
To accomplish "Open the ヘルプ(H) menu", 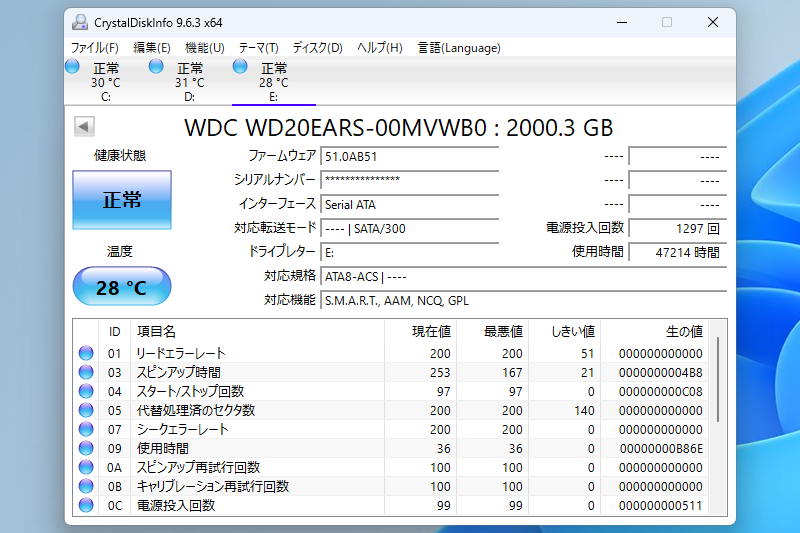I will [380, 48].
